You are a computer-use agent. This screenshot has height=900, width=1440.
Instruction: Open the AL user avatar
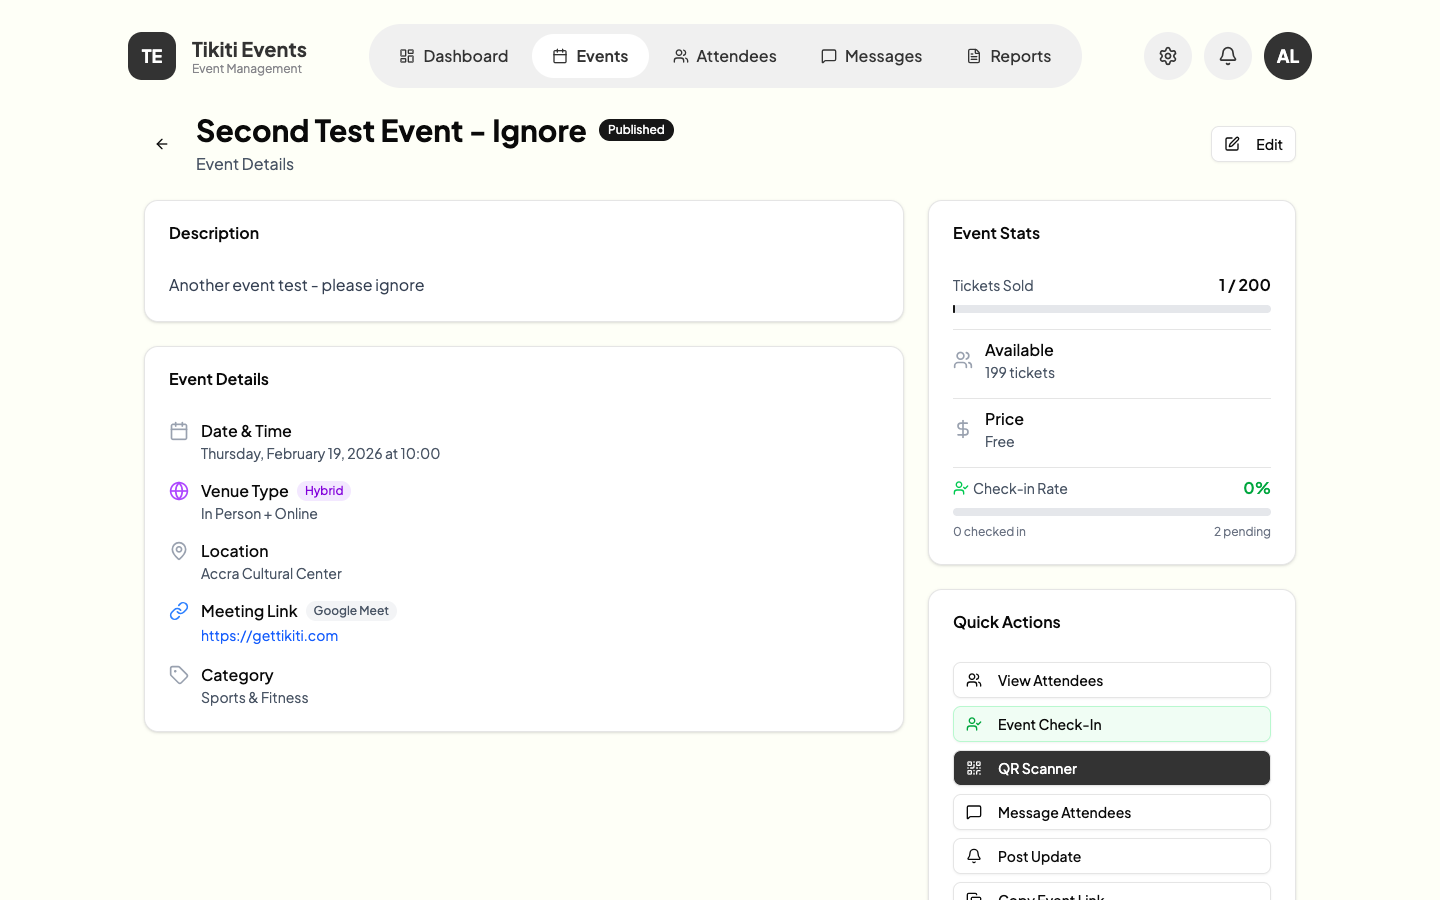tap(1288, 56)
